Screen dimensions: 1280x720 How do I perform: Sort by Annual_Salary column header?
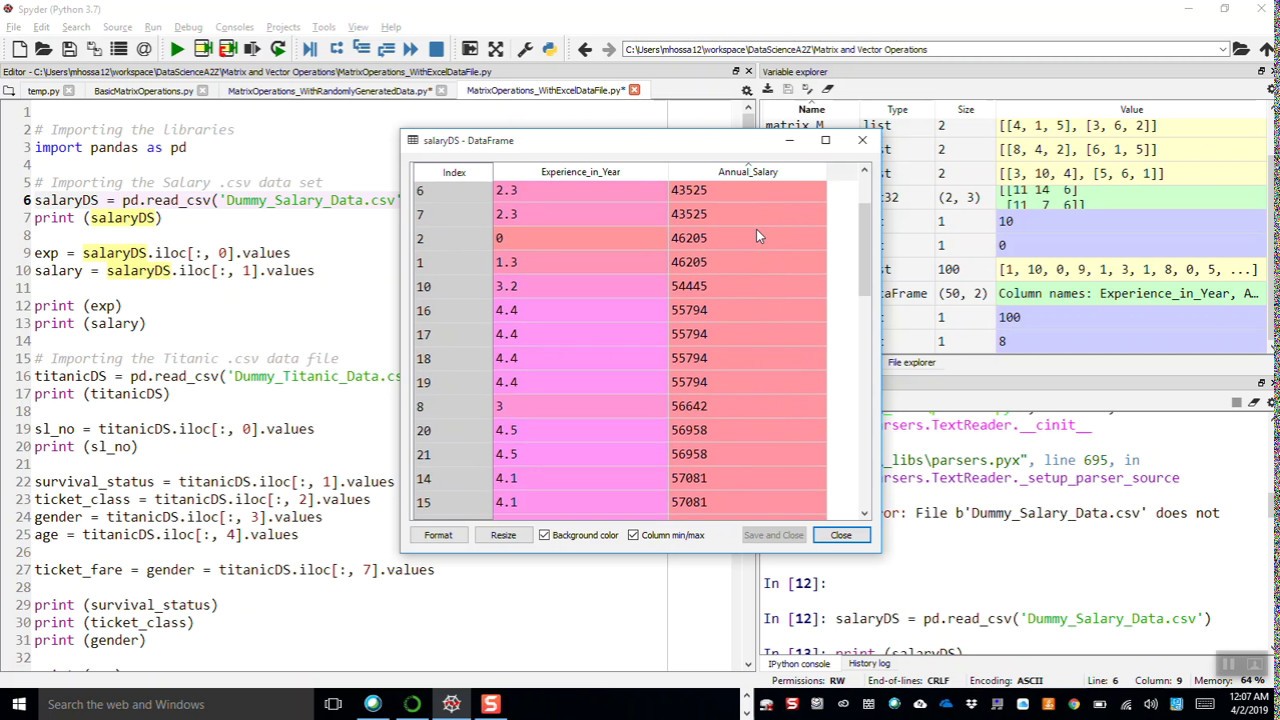coord(747,172)
